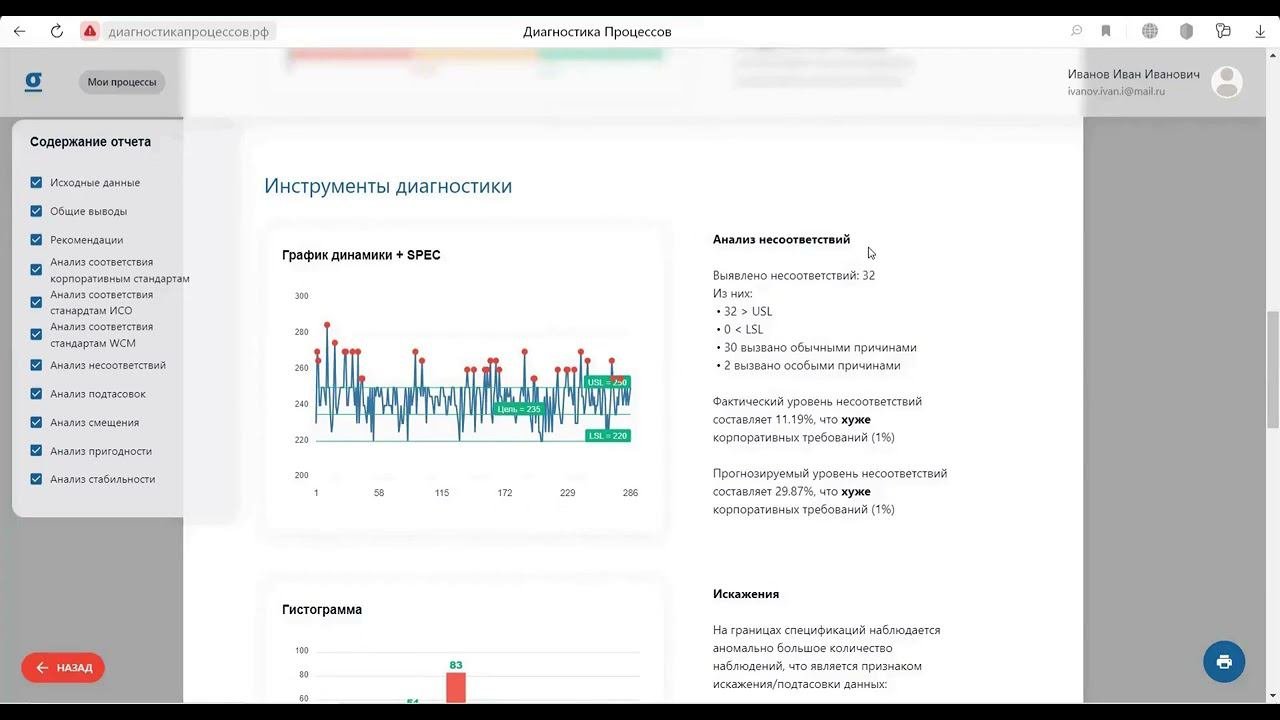Uncheck the Общие выводы checkbox
This screenshot has height=720, width=1280.
[x=36, y=211]
